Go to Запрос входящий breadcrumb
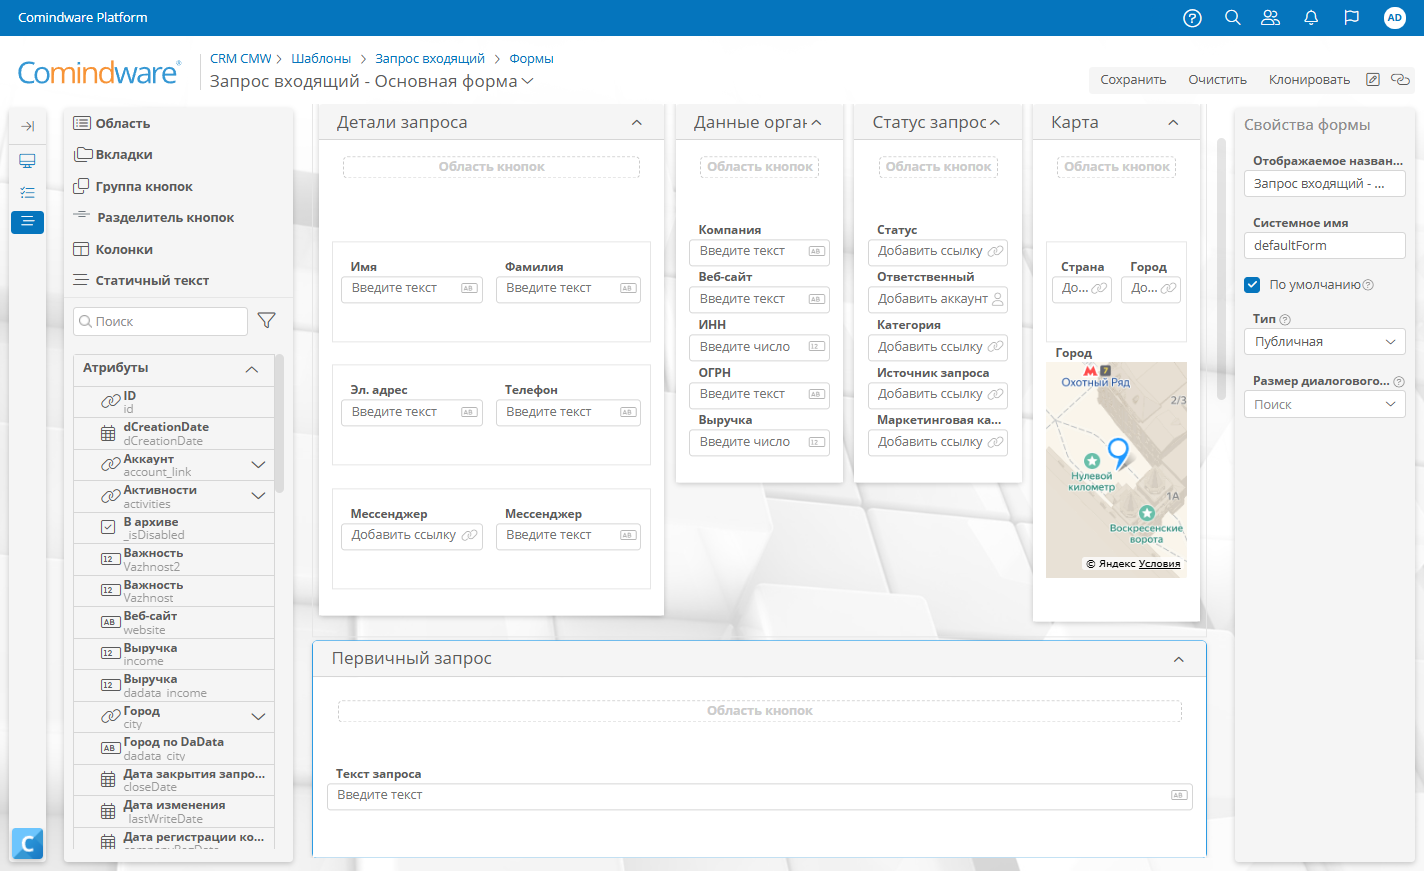The image size is (1424, 871). 430,59
